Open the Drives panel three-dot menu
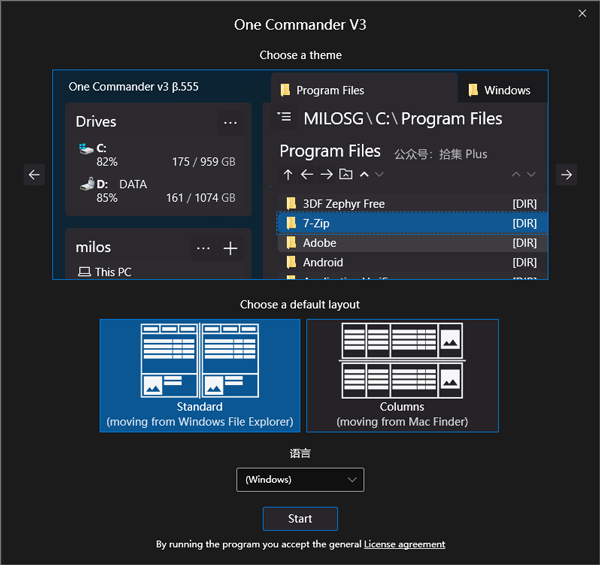This screenshot has width=600, height=565. (230, 123)
